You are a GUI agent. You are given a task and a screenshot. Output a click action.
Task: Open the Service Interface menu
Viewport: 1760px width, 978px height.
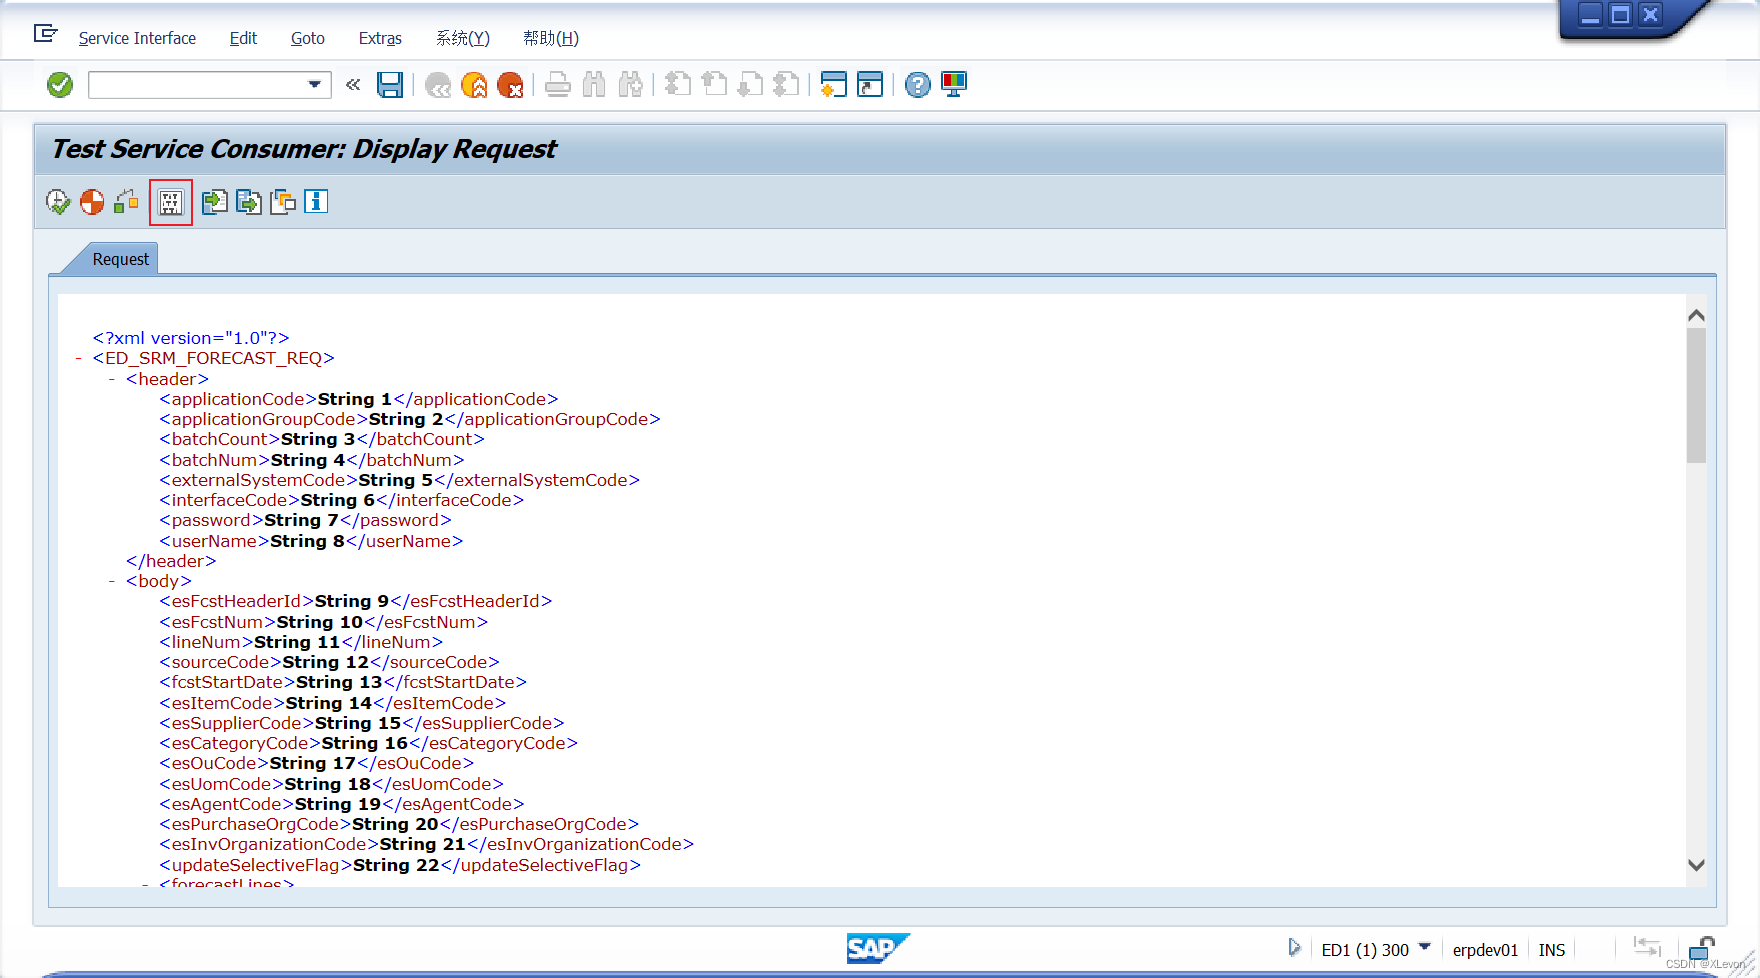pos(137,38)
